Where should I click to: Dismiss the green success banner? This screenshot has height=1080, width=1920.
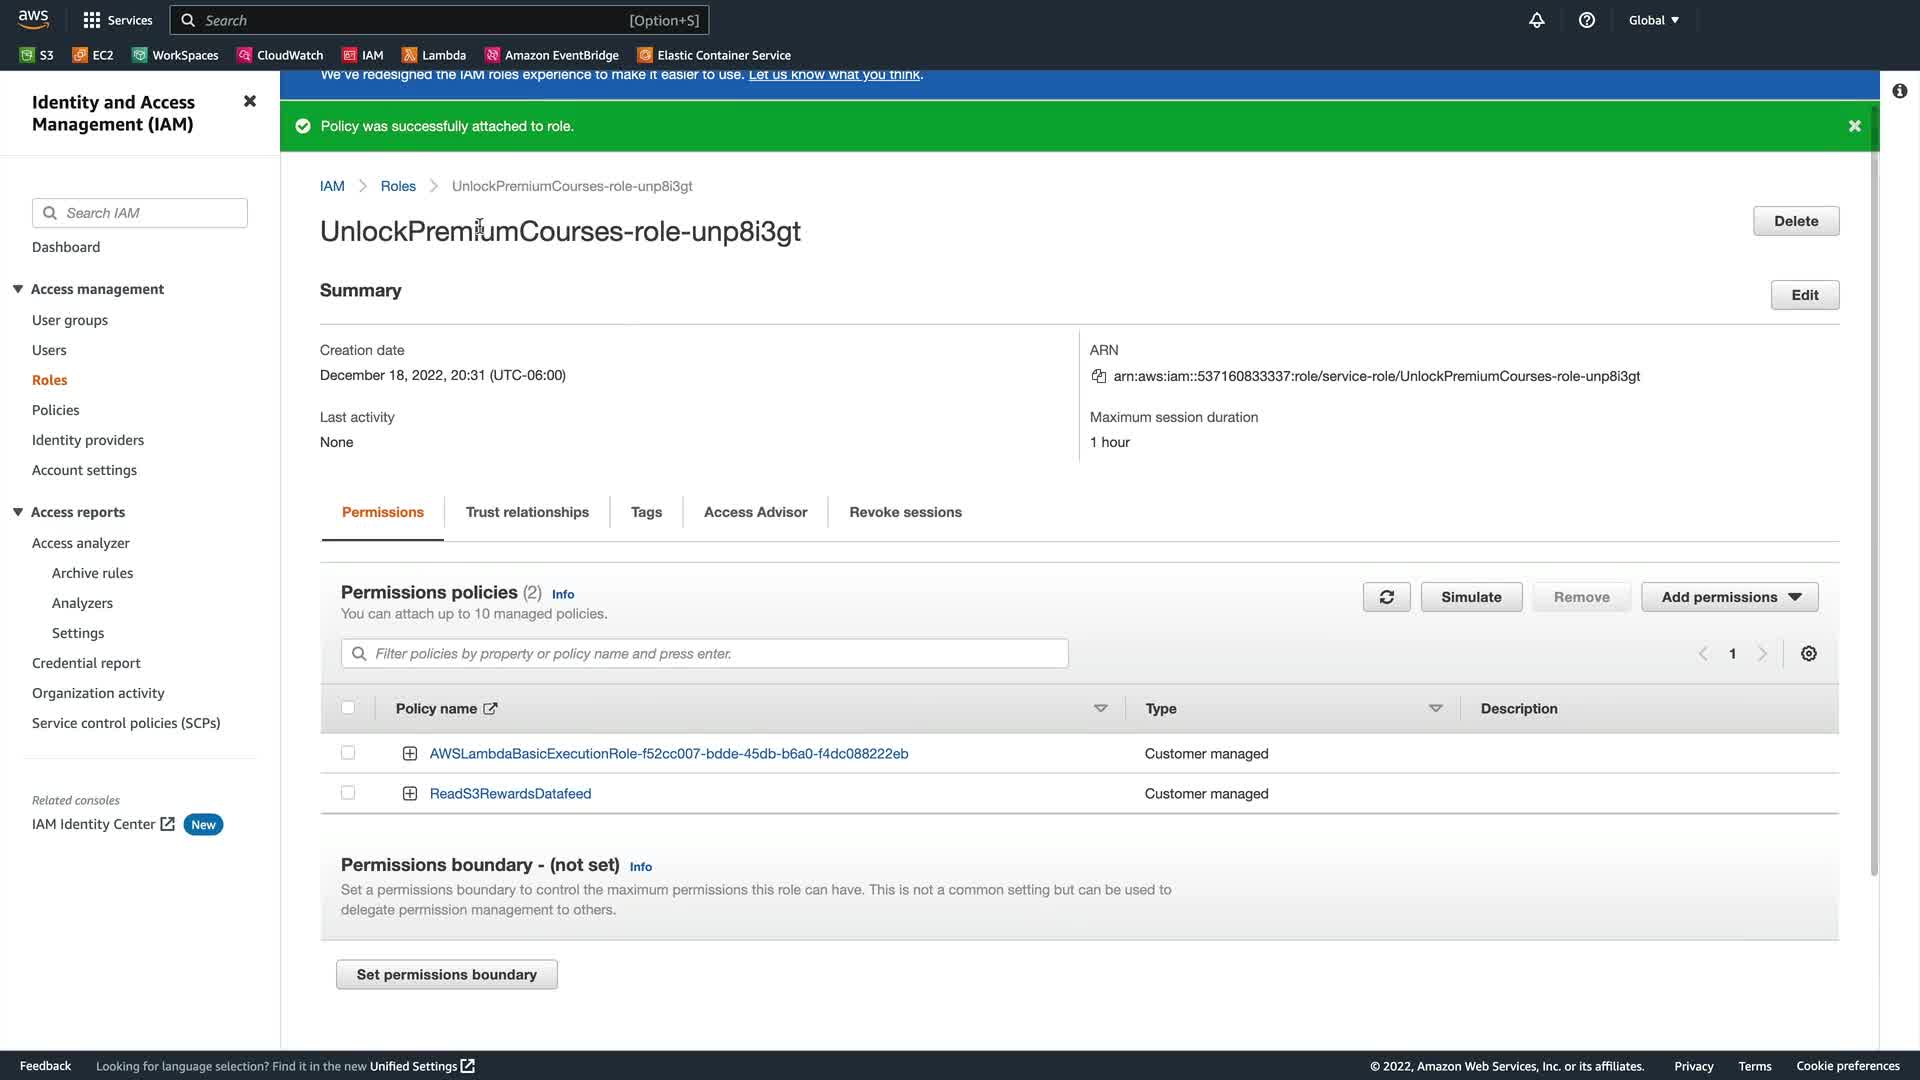[1854, 126]
